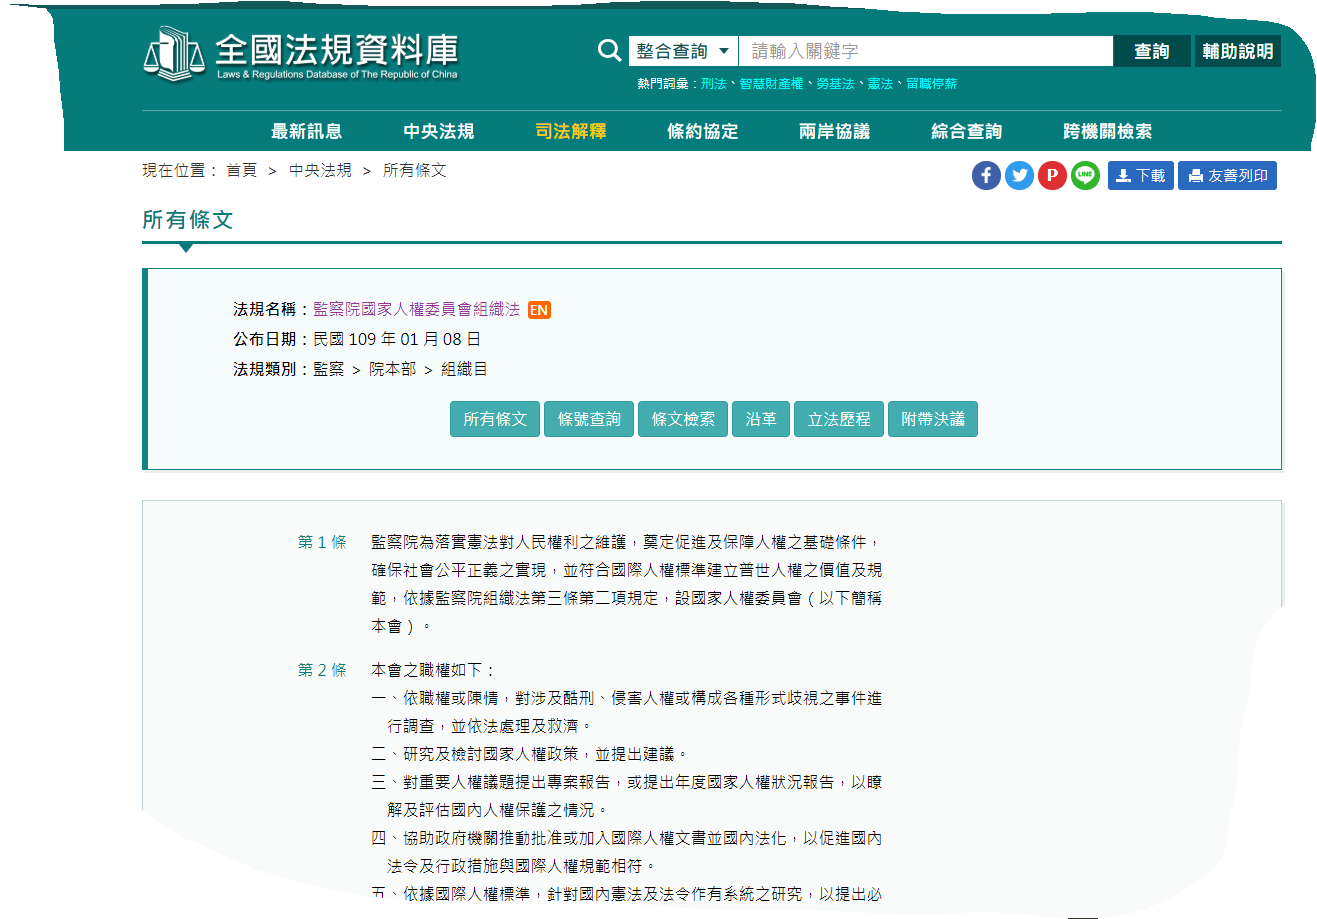Open the 司法解釋 navigation menu
The height and width of the screenshot is (919, 1317).
pos(570,131)
